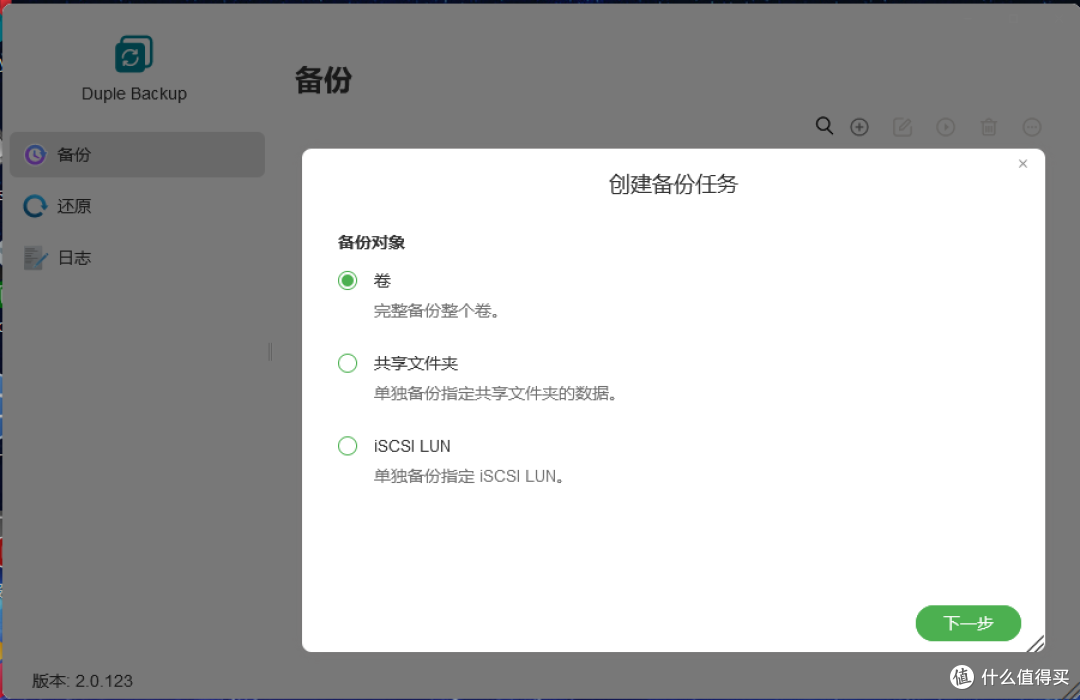Click the 完整备份整个卷 description text
Viewport: 1080px width, 700px height.
(437, 311)
